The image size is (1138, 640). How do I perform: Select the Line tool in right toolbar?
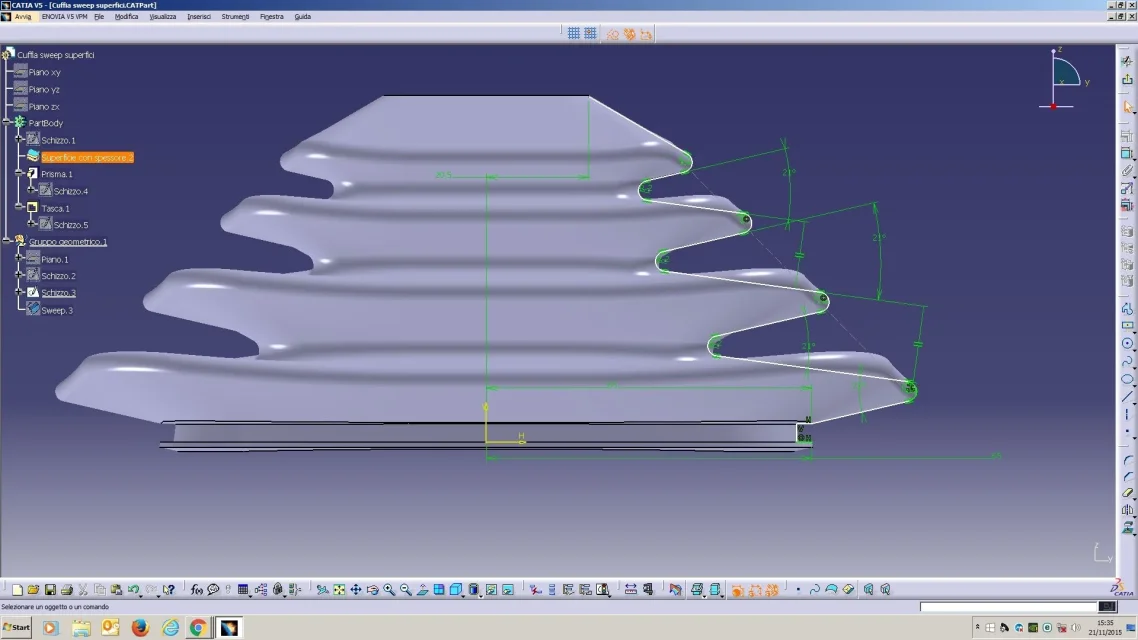[1127, 397]
